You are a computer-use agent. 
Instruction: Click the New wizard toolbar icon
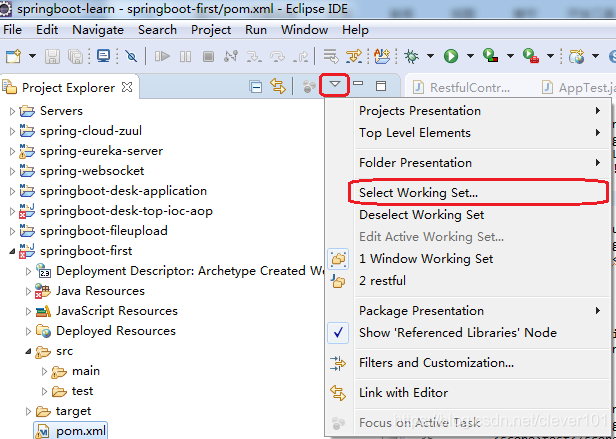click(x=13, y=56)
